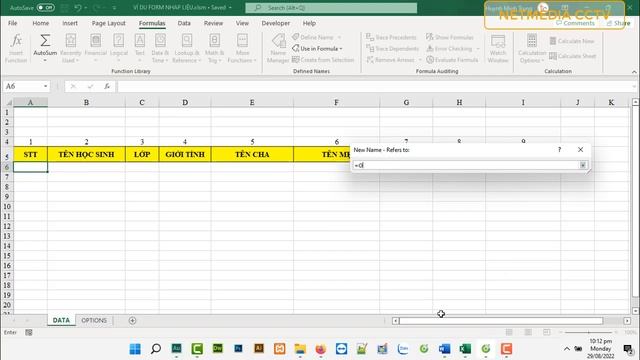
Task: Click Create from Selection
Action: click(323, 60)
